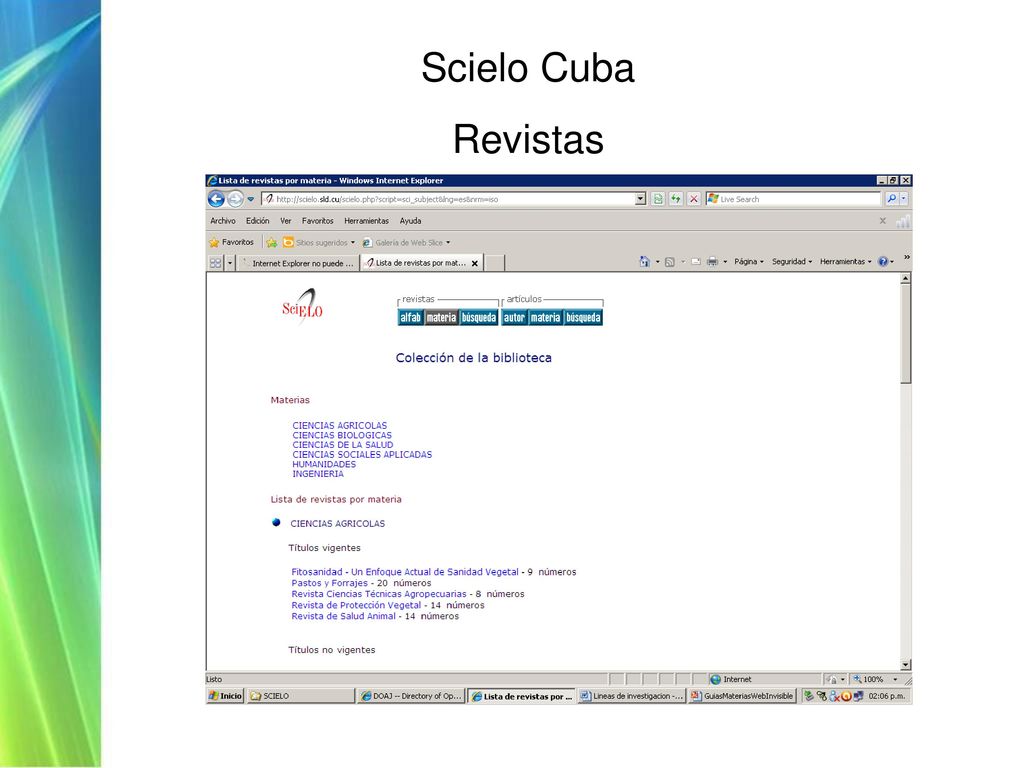Click the RSS feeds icon
The width and height of the screenshot is (1024, 768).
coord(669,262)
